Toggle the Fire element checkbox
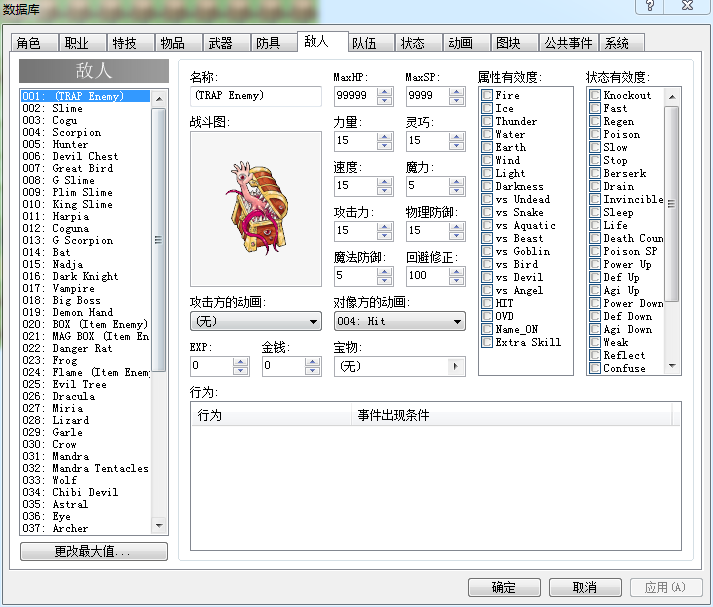 [487, 95]
